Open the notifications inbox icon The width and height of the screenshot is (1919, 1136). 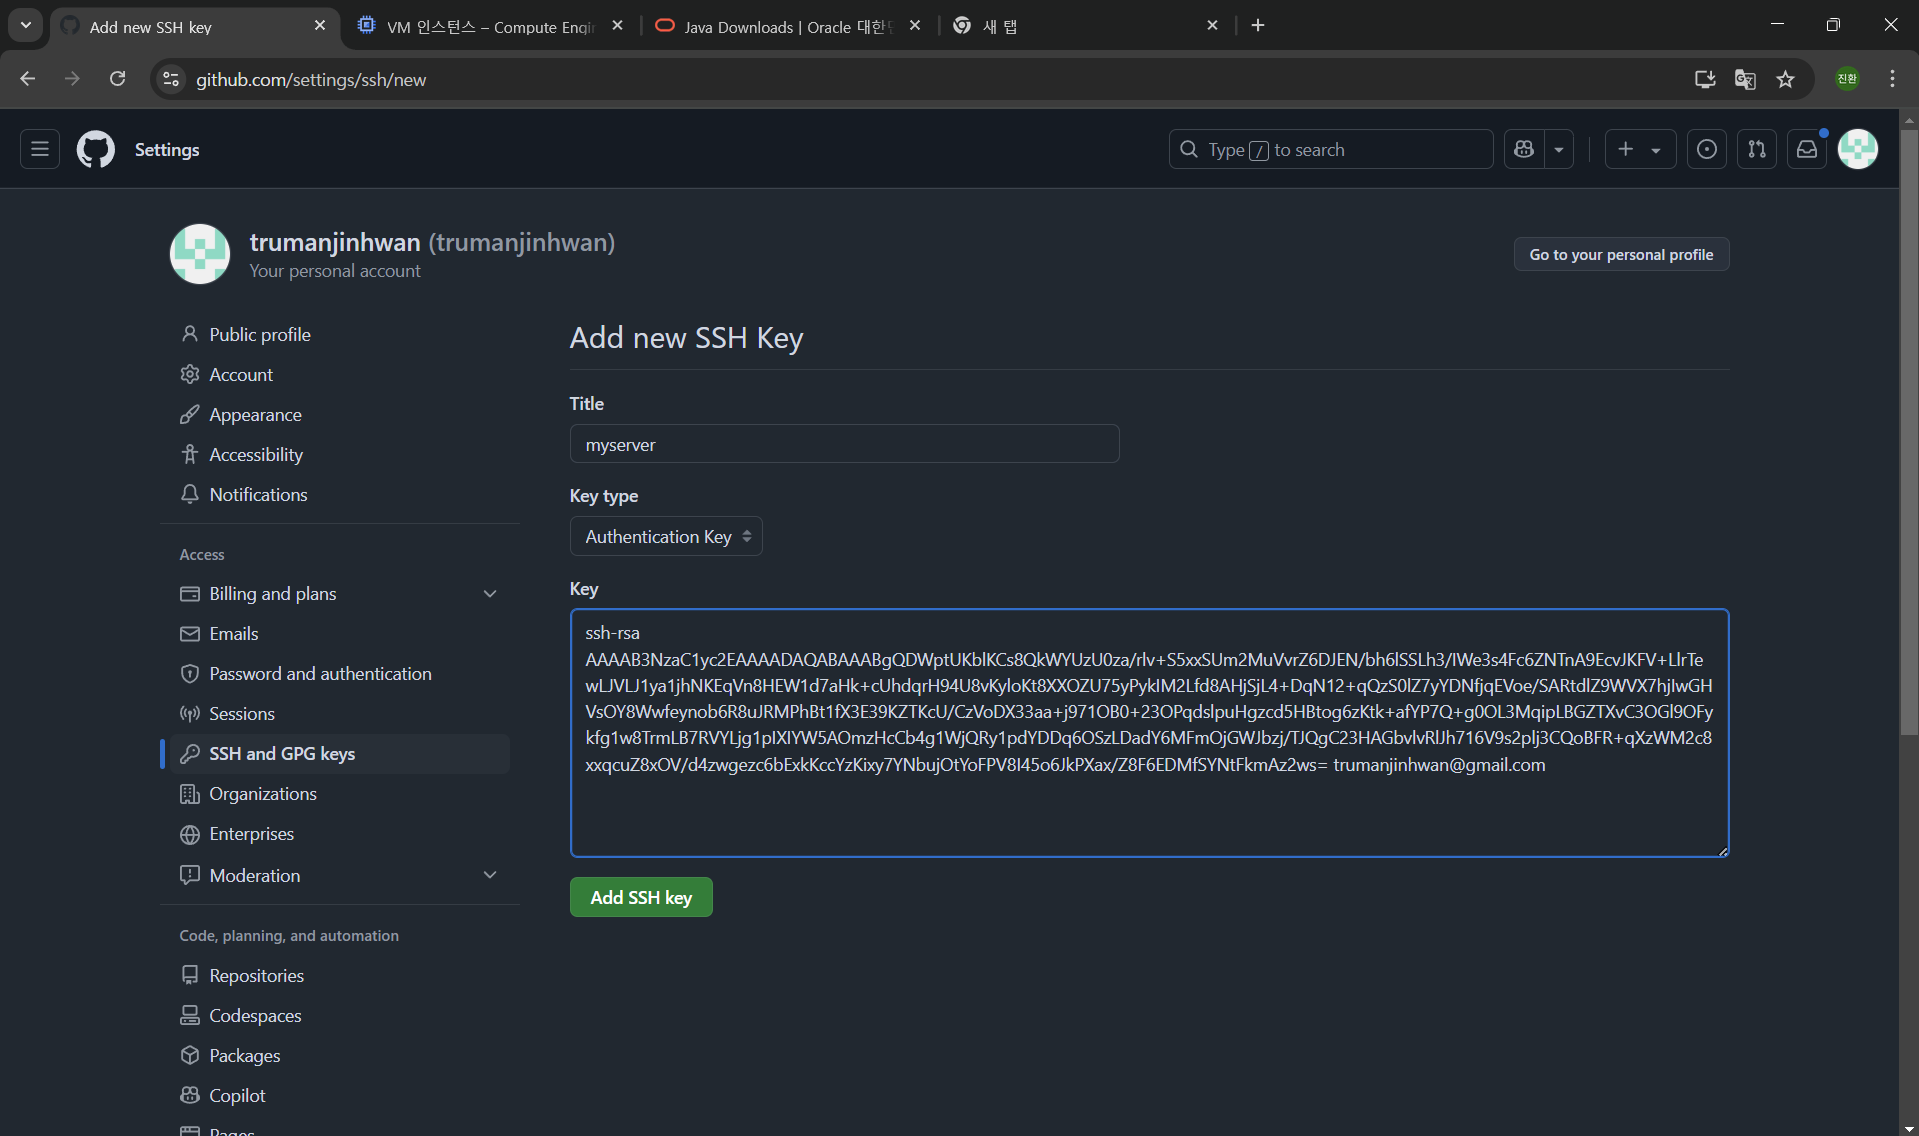[x=1807, y=149]
